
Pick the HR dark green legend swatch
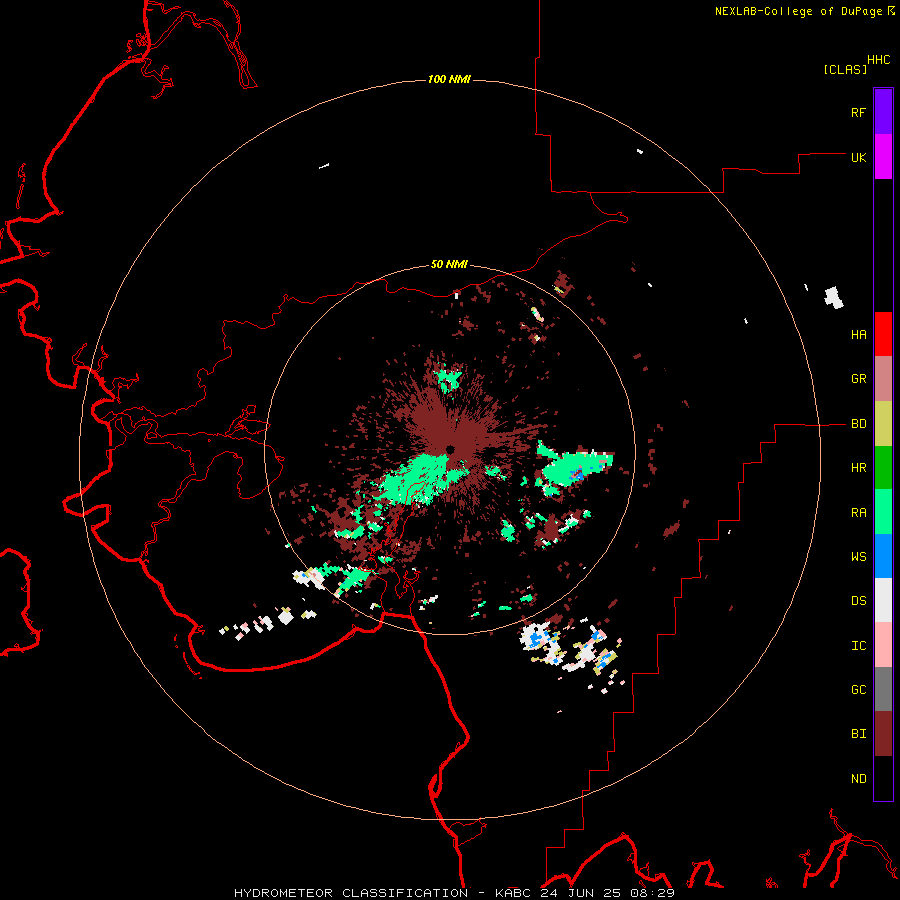click(883, 468)
